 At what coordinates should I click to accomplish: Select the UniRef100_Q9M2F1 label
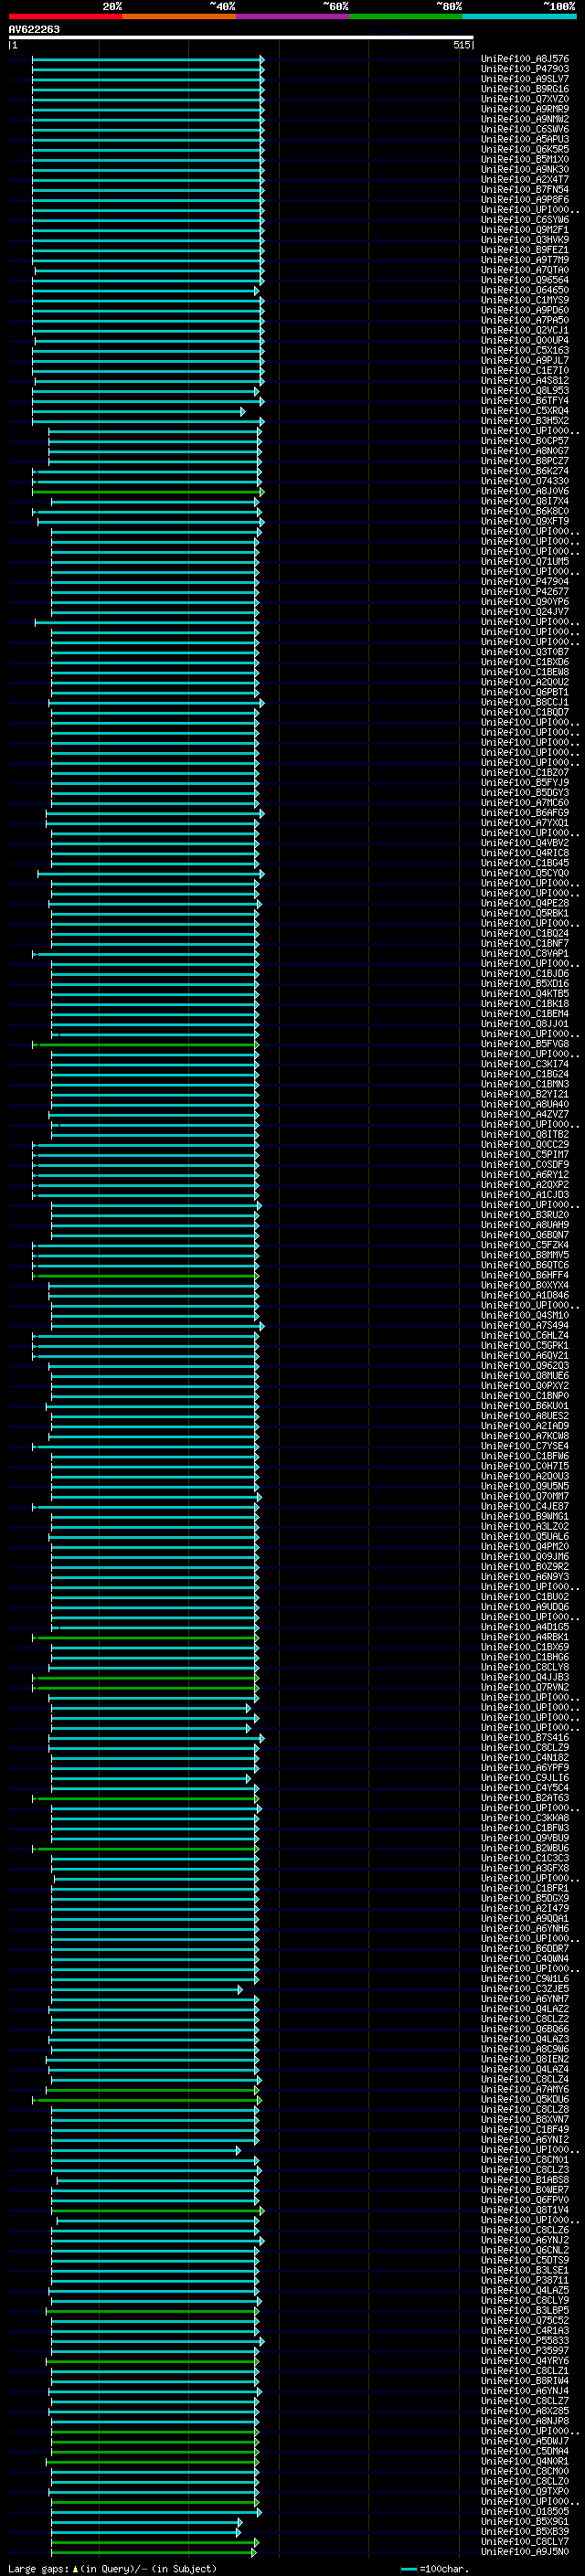point(525,230)
